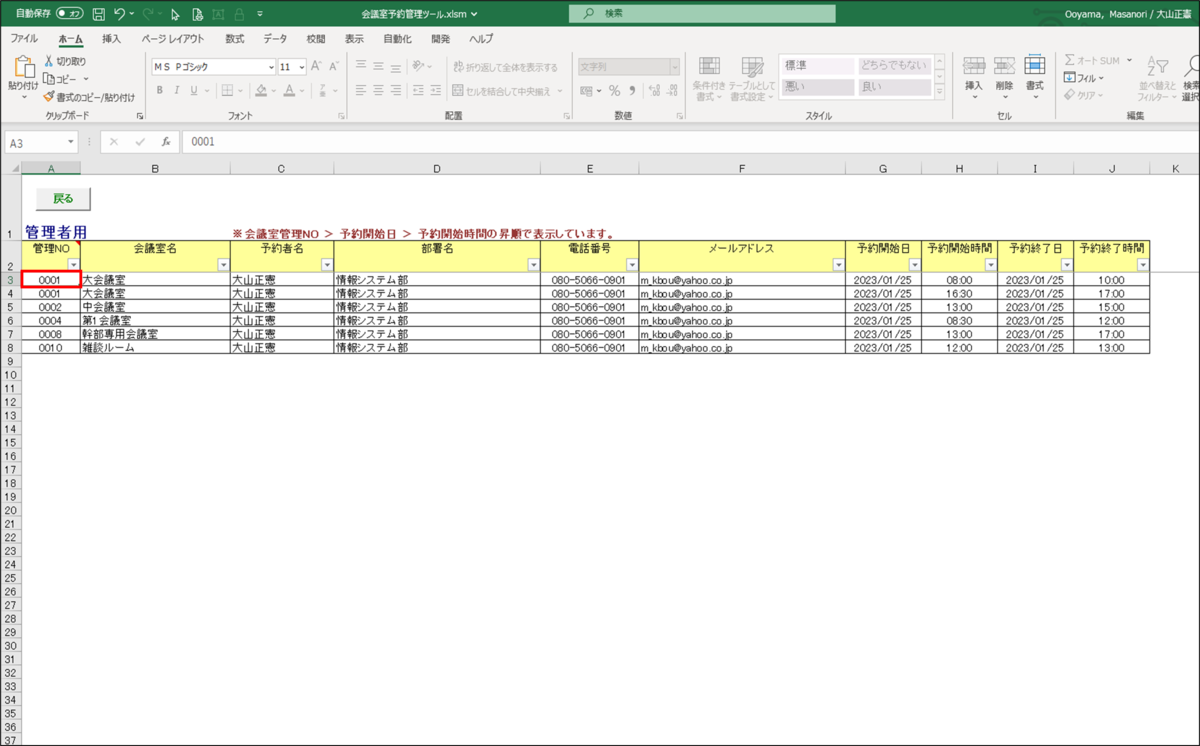Screen dimensions: 1200x746
Task: Open filter dropdown for 部署名 column
Action: pyautogui.click(x=533, y=264)
